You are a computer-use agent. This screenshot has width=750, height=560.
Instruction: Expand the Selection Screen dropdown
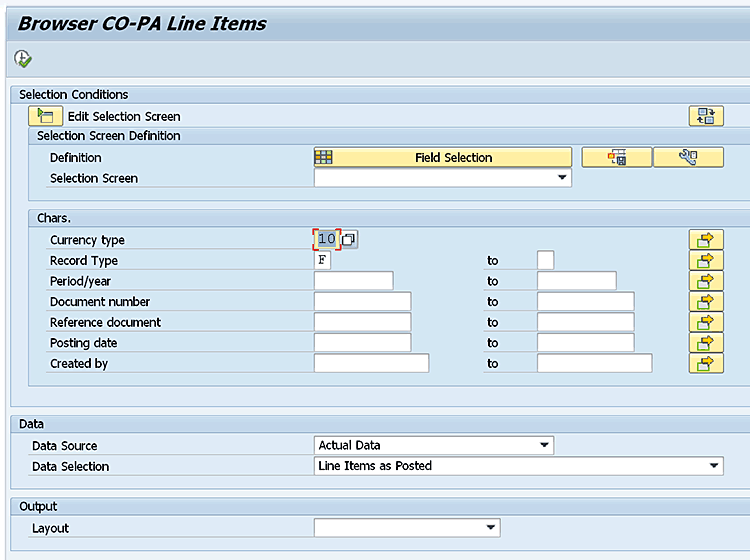(561, 178)
